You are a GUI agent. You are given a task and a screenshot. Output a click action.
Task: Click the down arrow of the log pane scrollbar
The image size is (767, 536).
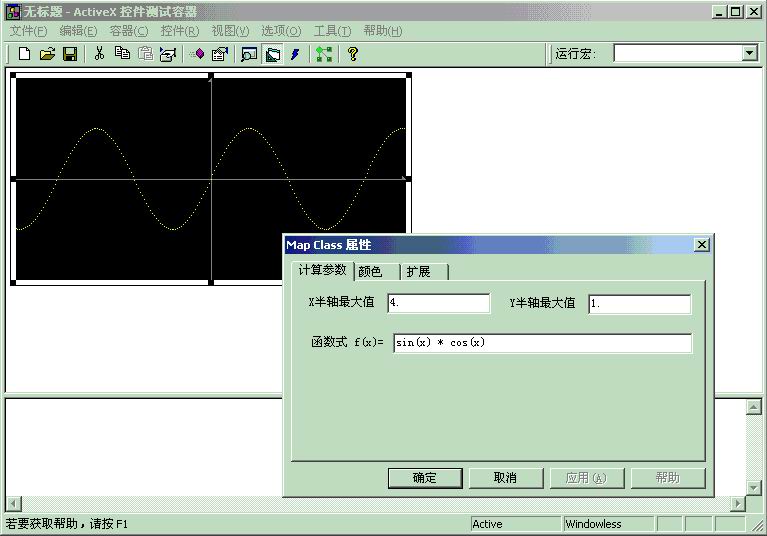click(x=754, y=488)
